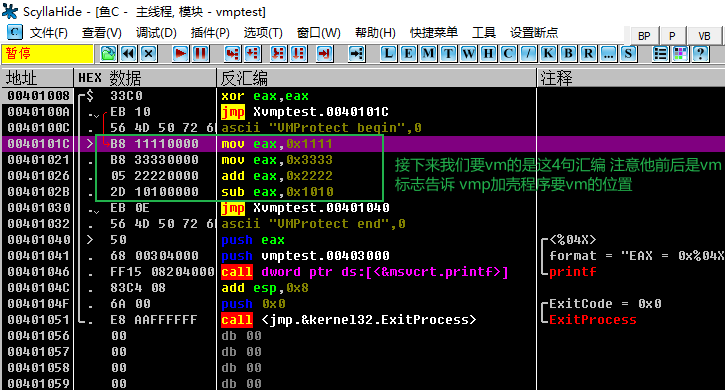Click the yellow 暂停 status field

tap(47, 54)
